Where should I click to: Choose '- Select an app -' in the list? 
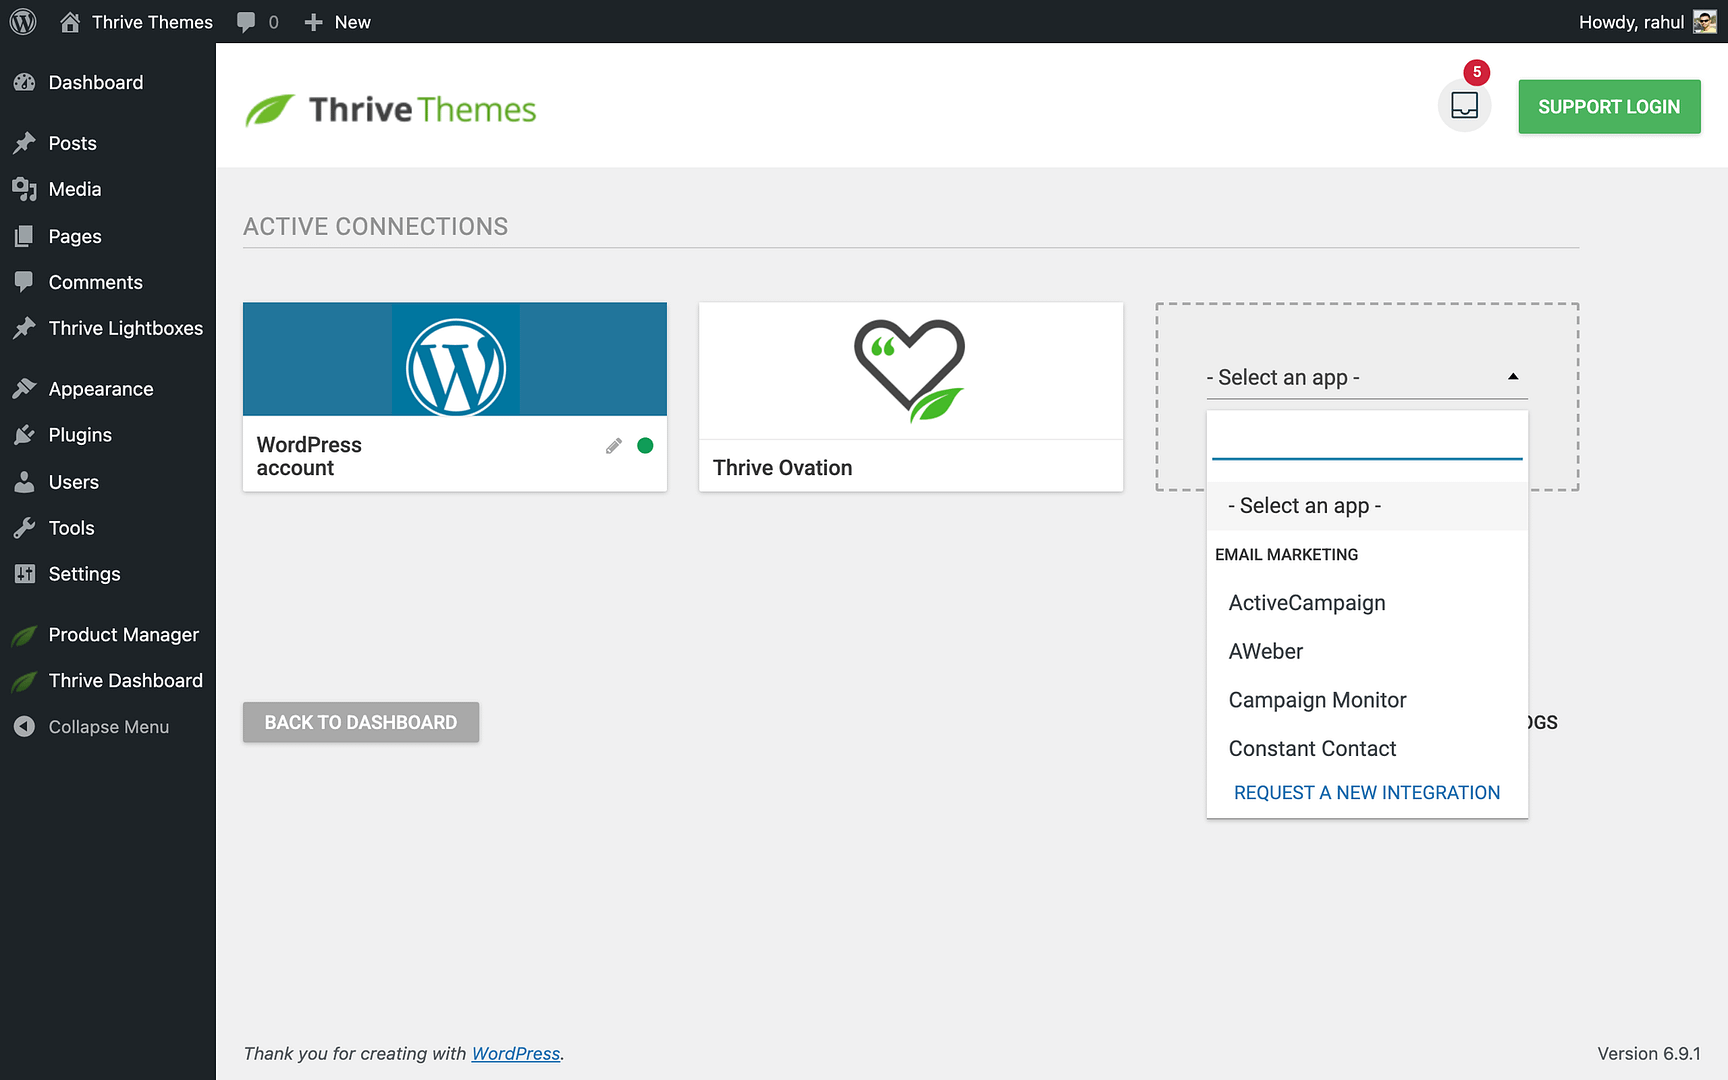click(1303, 505)
